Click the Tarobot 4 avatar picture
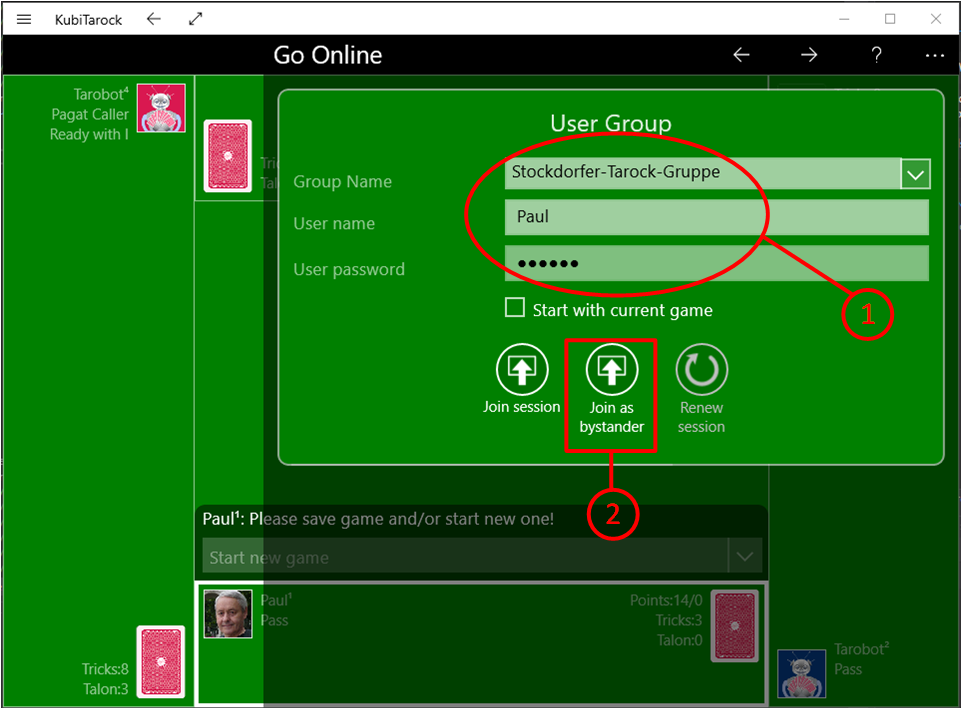This screenshot has width=962, height=709. pos(161,108)
